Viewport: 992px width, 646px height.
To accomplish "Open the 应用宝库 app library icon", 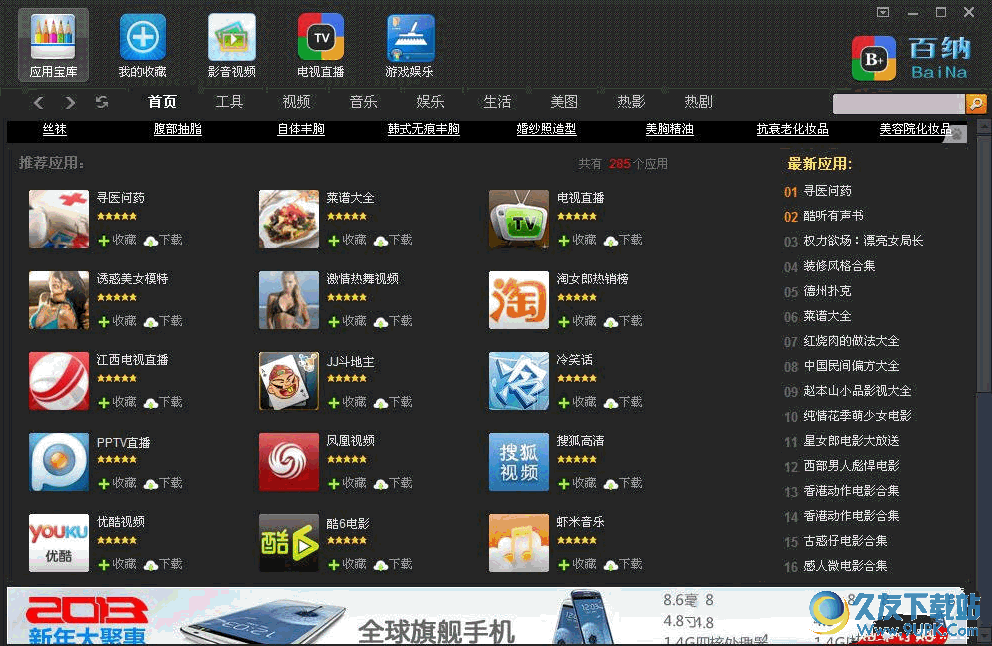I will 53,45.
